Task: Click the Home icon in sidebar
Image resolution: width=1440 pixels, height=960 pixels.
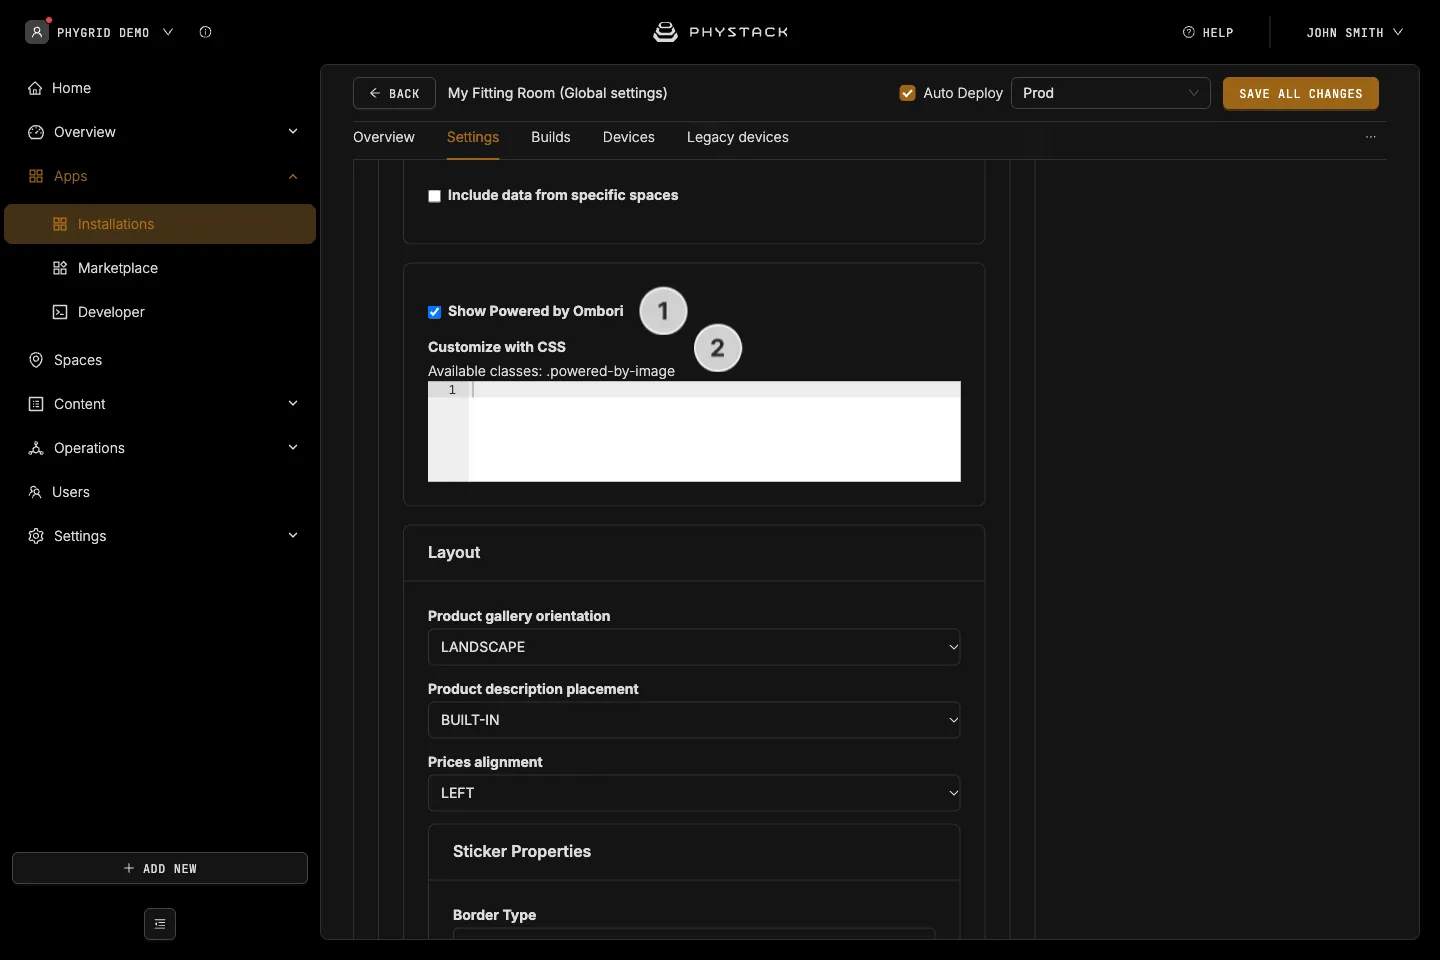Action: (36, 88)
